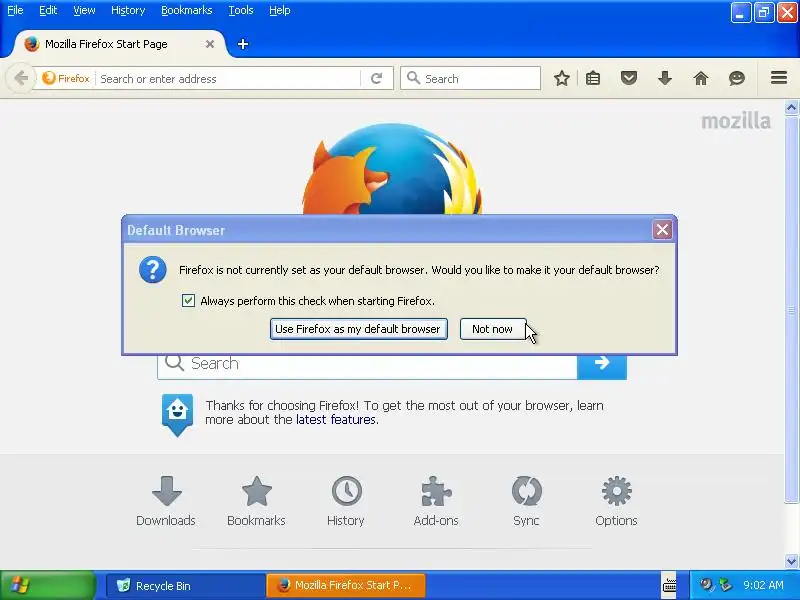Screen dimensions: 800x600
Task: Focus the start page Search field
Action: tap(367, 364)
